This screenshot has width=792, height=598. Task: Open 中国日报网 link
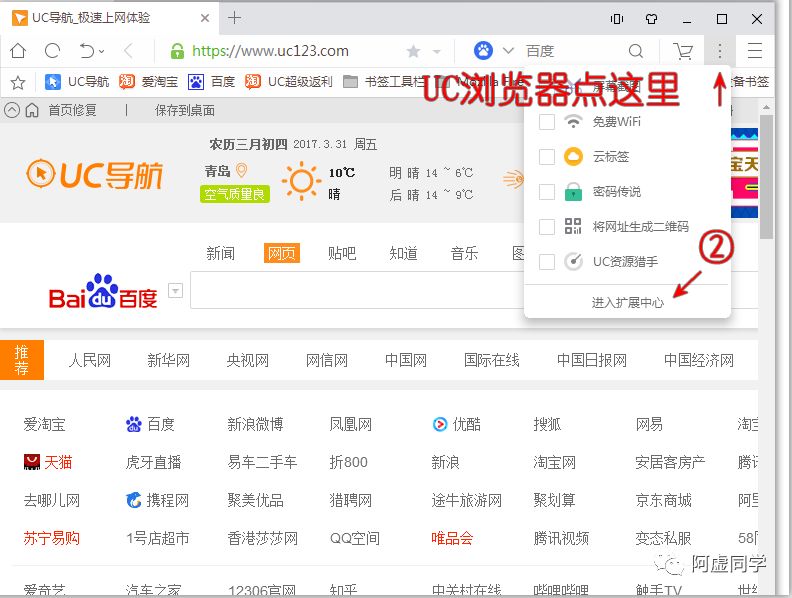pos(591,360)
